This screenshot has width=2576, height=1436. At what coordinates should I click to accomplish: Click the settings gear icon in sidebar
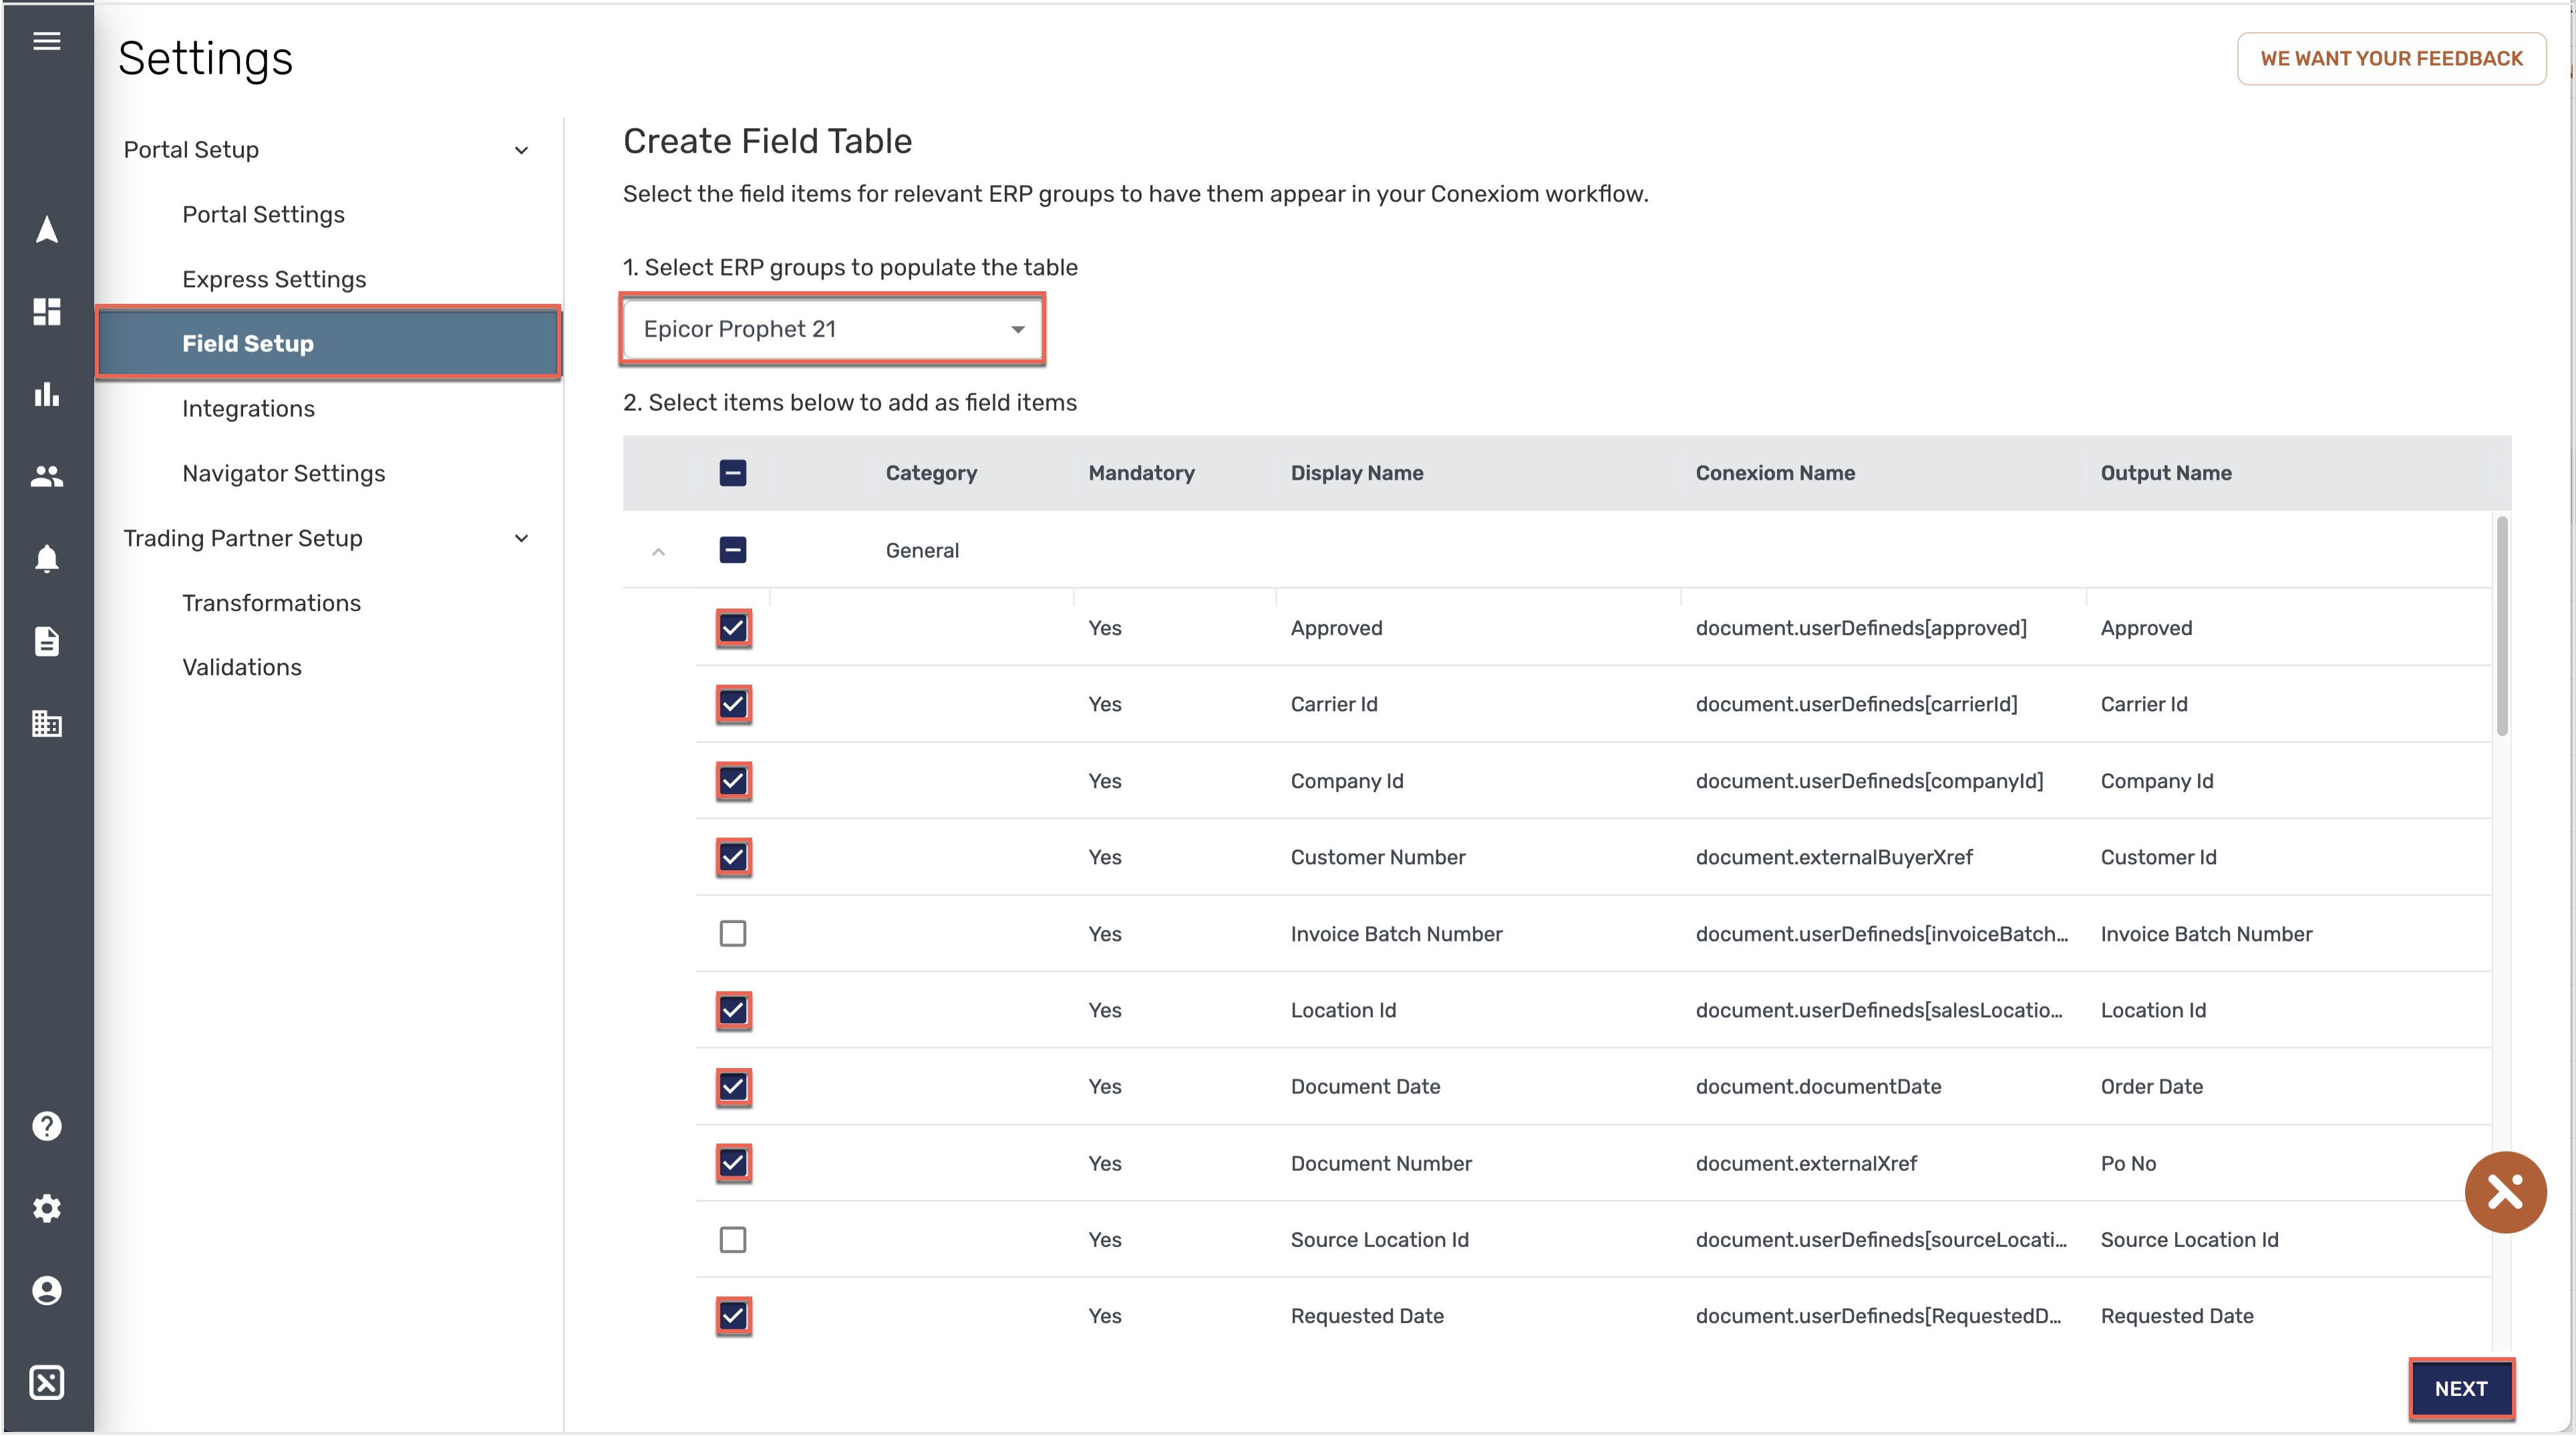pyautogui.click(x=46, y=1208)
